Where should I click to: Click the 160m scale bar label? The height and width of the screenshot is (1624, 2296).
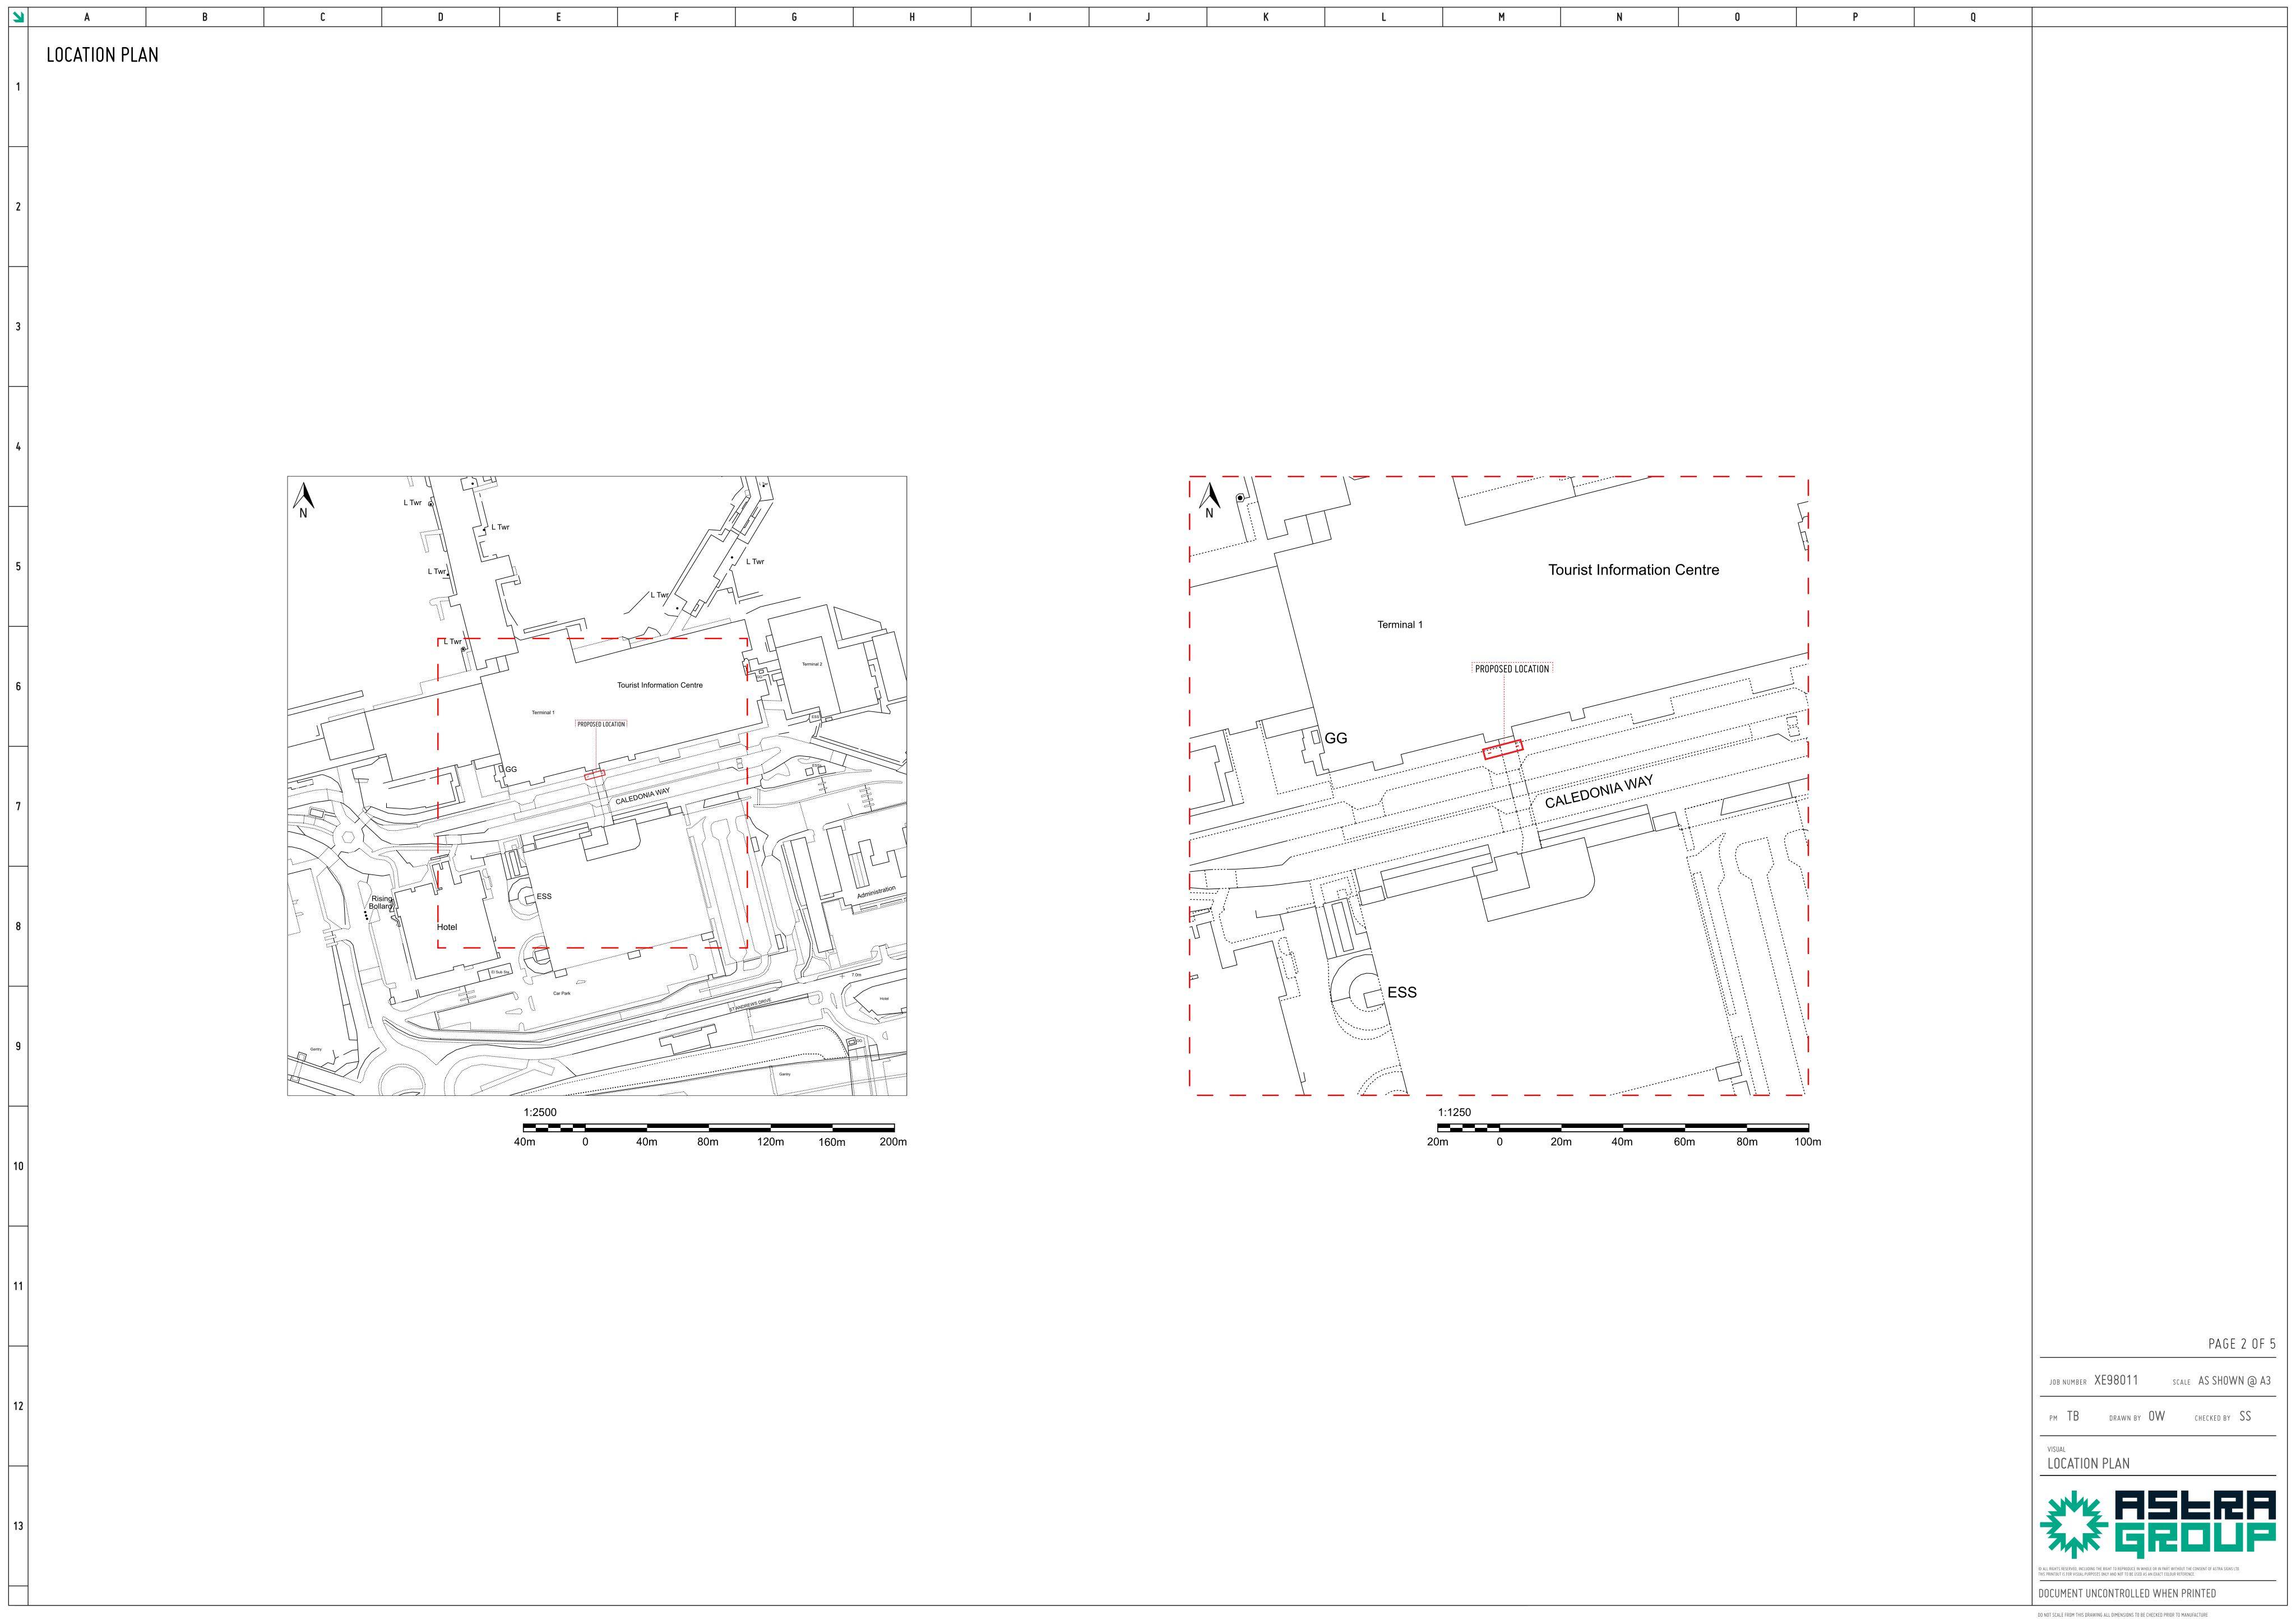click(x=832, y=1142)
